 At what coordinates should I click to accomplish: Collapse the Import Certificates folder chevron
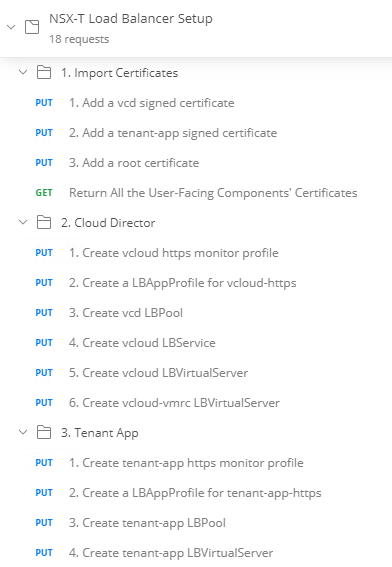[23, 72]
